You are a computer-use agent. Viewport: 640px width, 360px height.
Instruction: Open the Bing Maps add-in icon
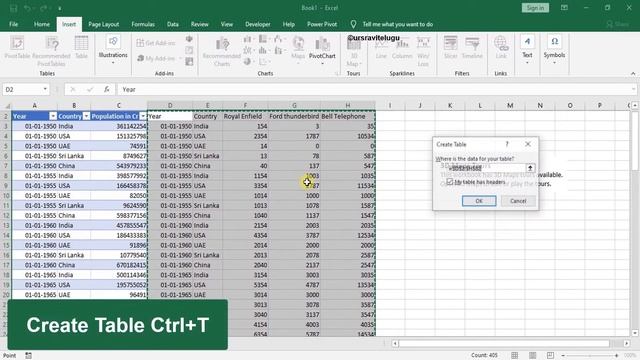pos(189,50)
